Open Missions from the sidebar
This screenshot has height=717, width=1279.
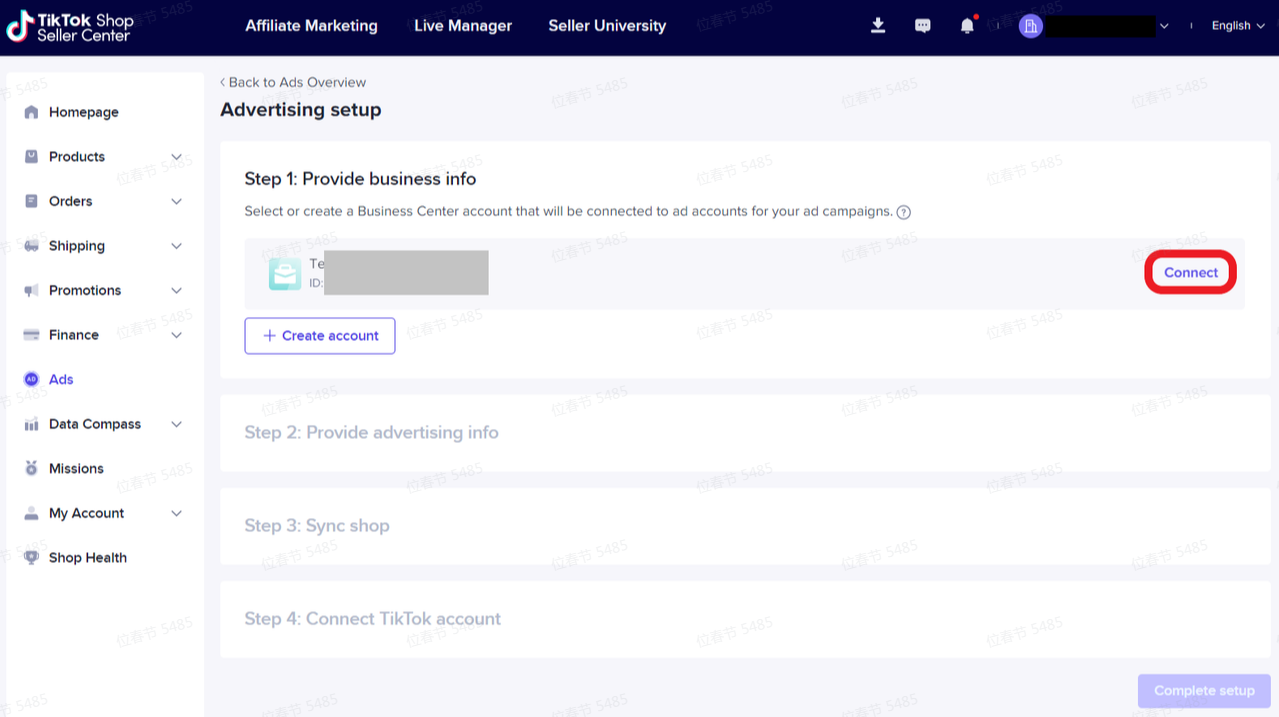pyautogui.click(x=76, y=469)
